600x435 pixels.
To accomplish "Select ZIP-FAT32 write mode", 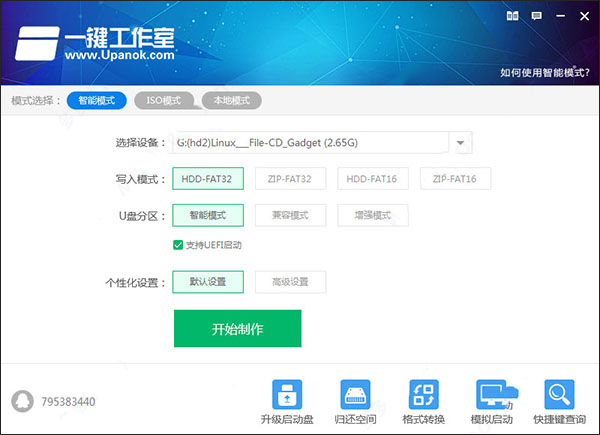I will tap(290, 179).
